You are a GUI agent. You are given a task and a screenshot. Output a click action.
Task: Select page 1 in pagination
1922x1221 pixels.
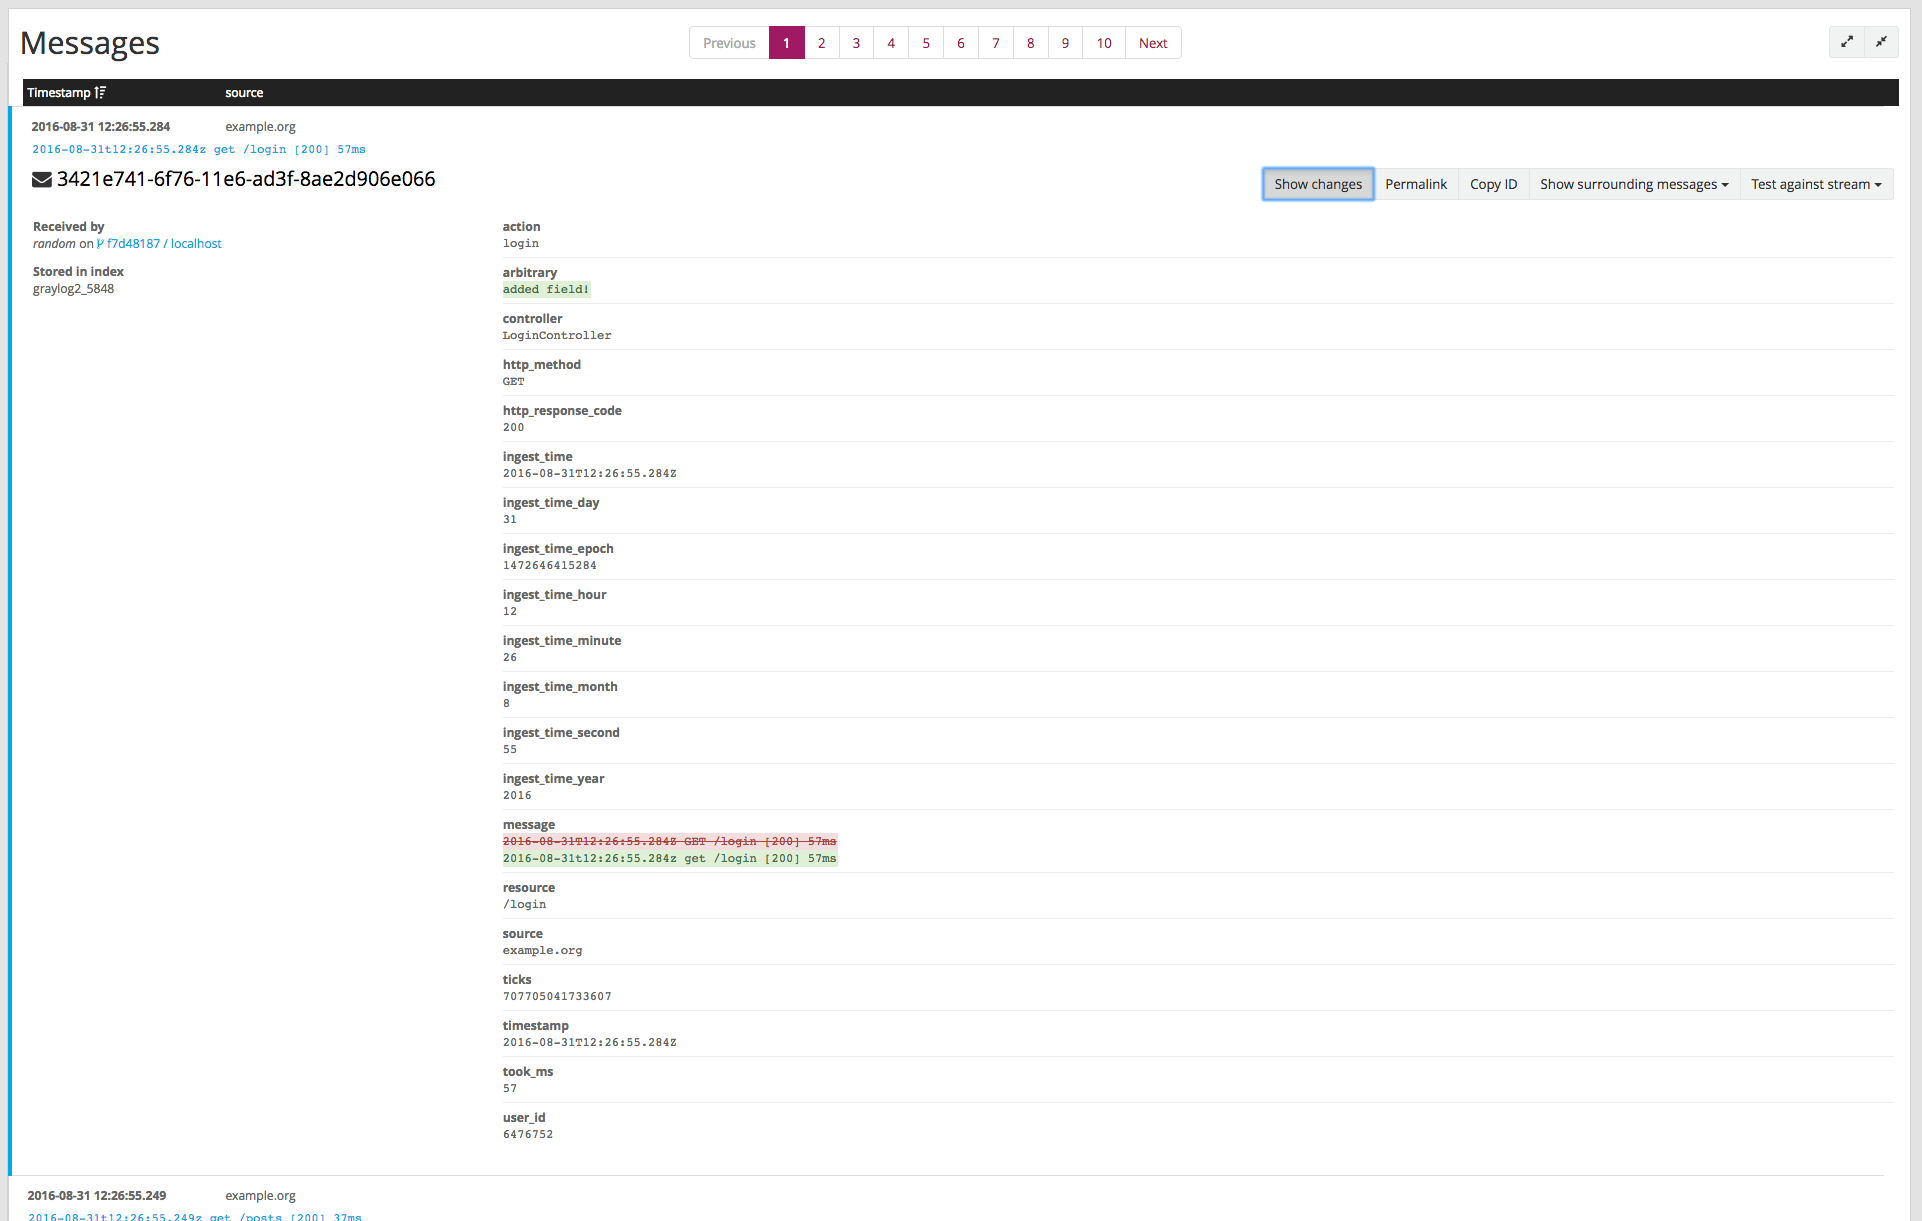tap(786, 43)
